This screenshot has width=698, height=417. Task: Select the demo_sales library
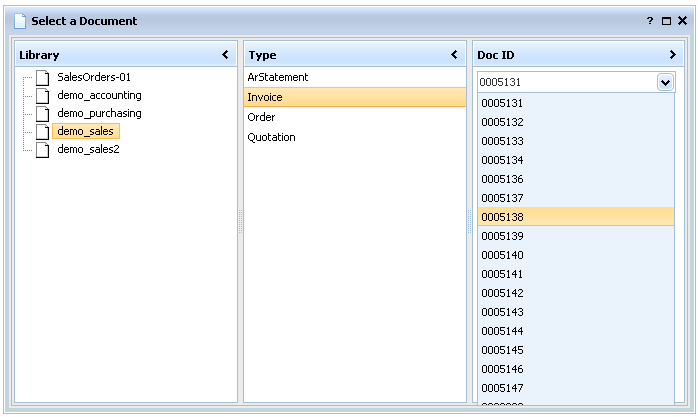click(x=85, y=131)
